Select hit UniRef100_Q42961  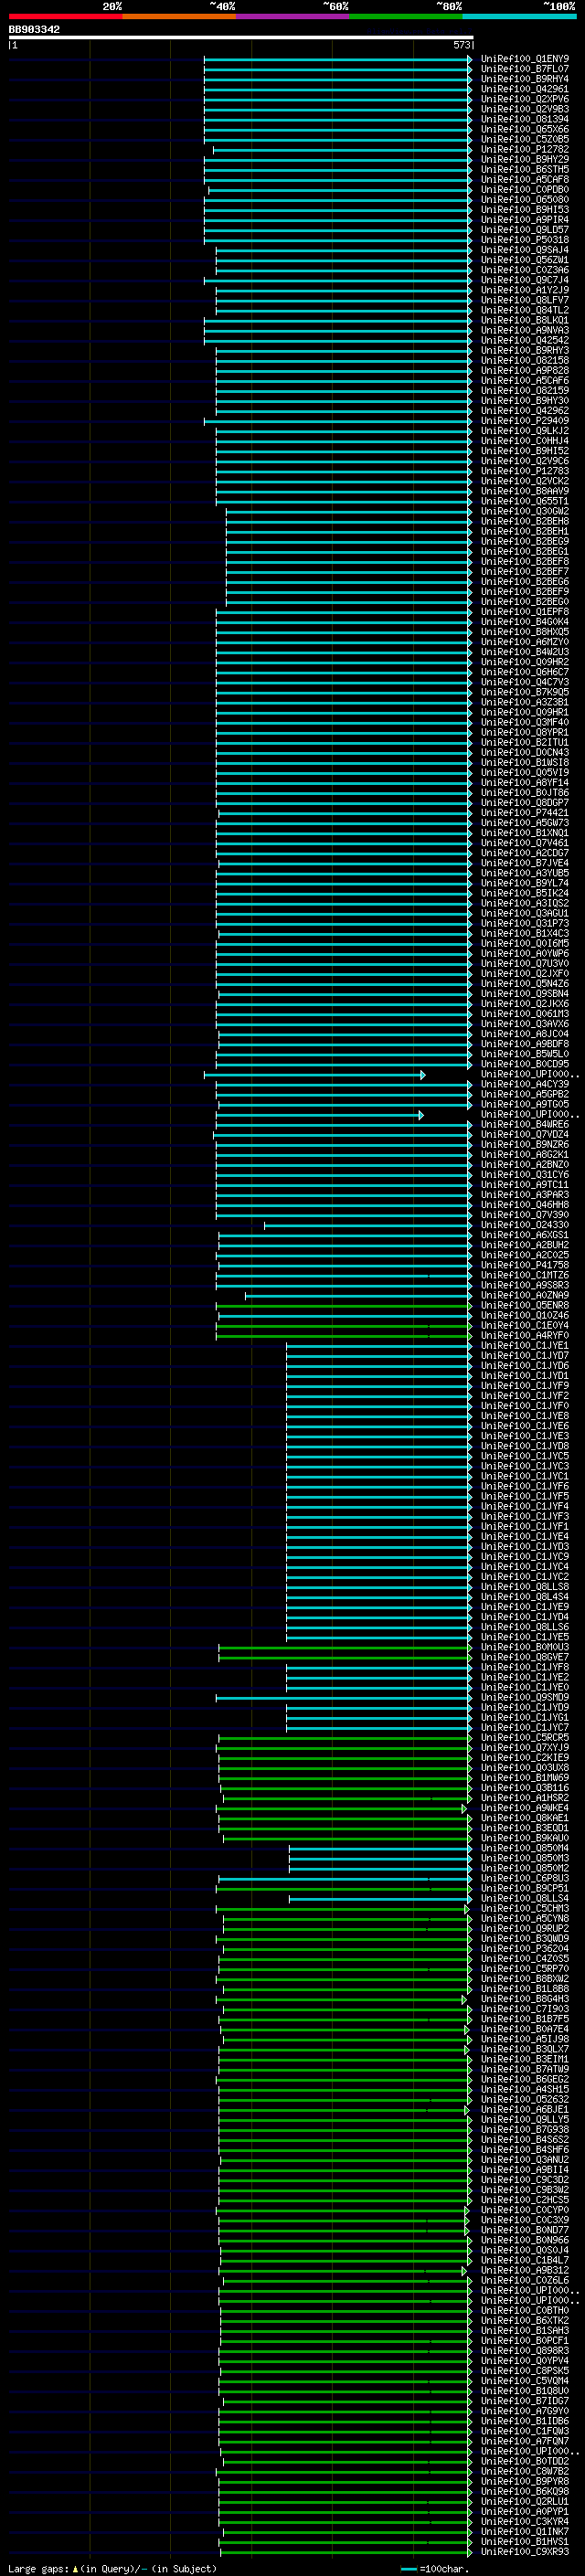tap(525, 89)
